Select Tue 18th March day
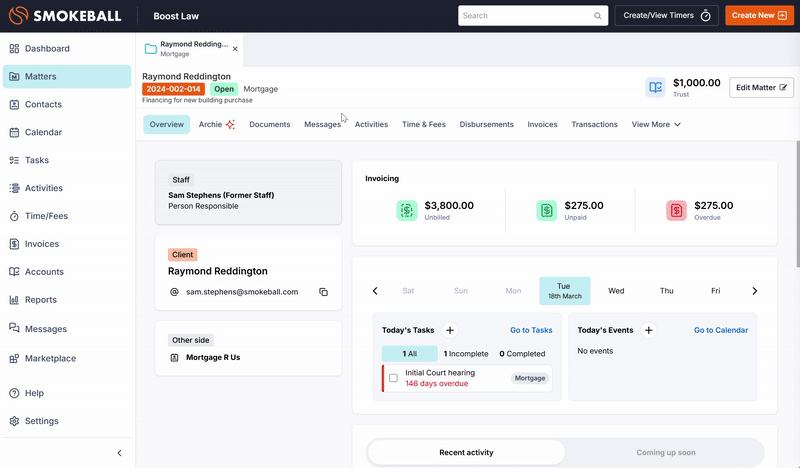 565,291
